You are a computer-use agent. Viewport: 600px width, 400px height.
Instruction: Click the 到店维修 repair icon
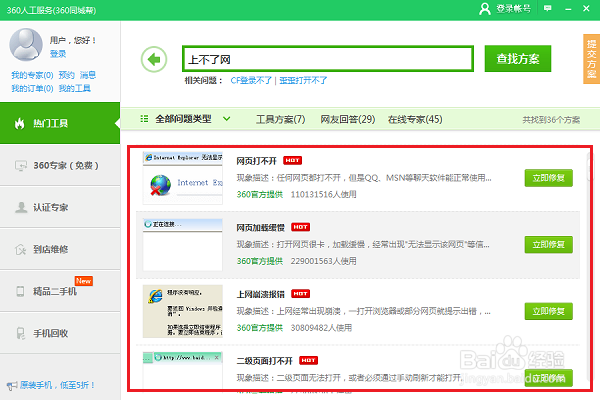pos(20,250)
